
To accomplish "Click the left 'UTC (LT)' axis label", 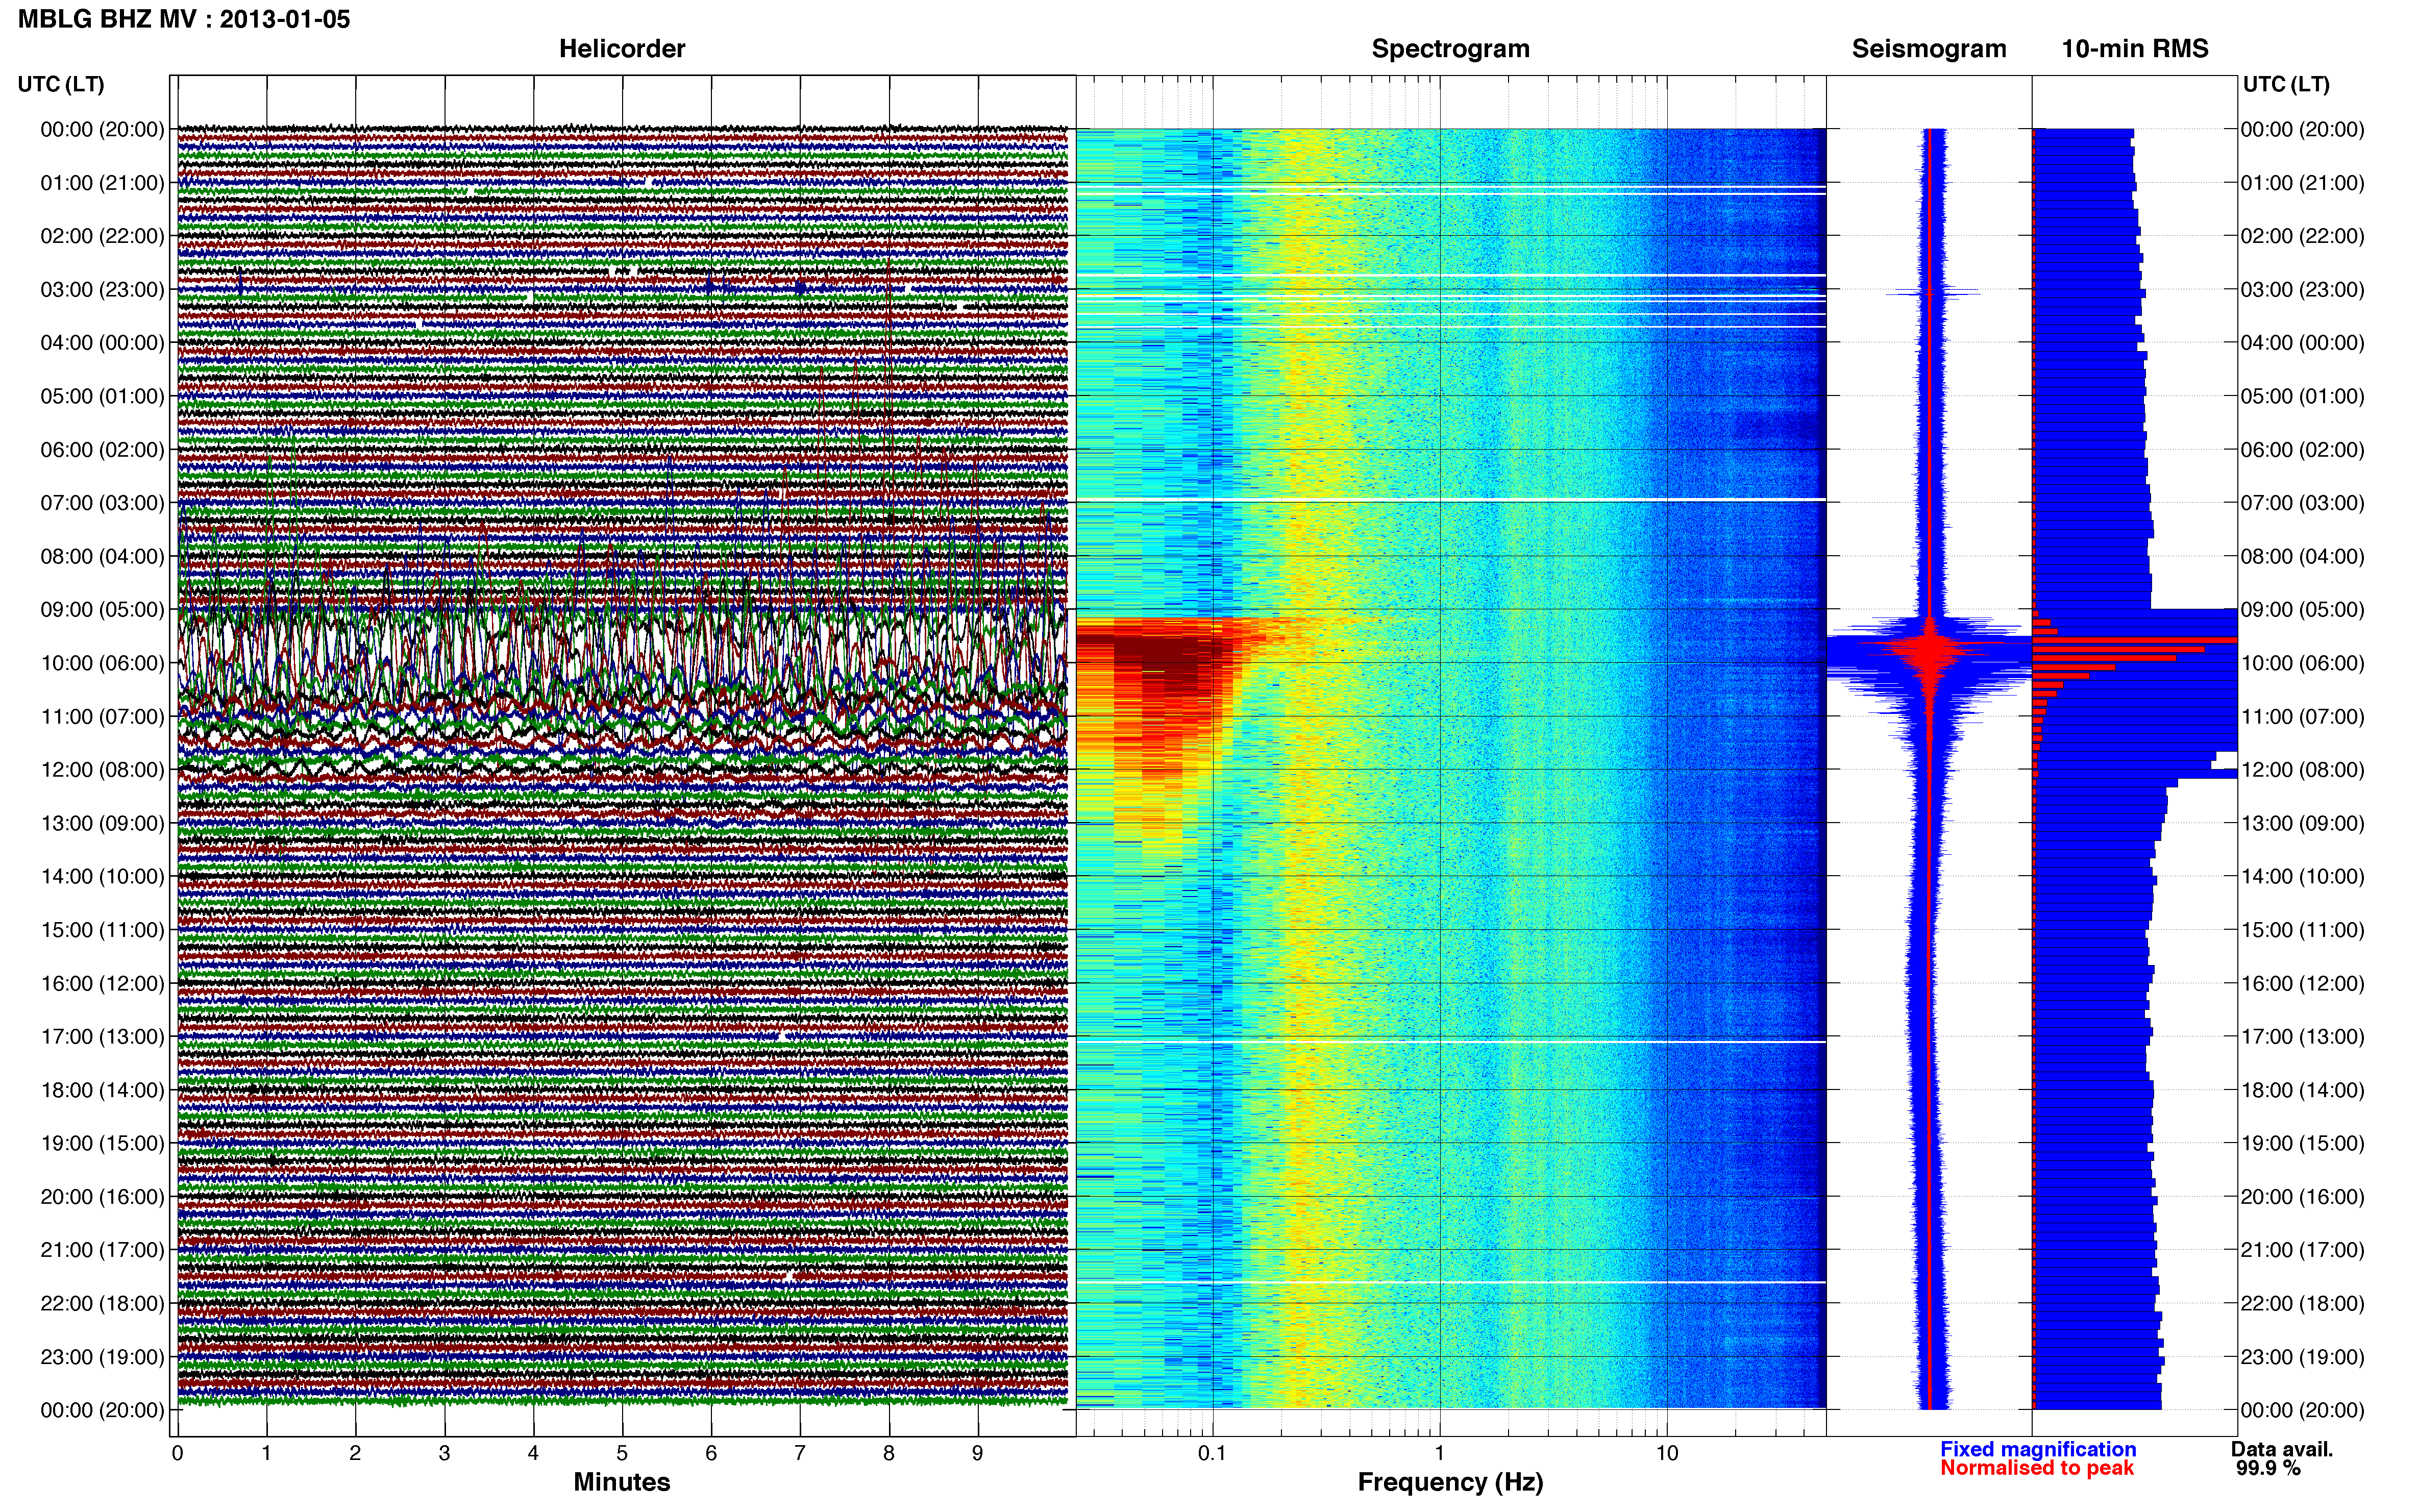I will point(61,84).
